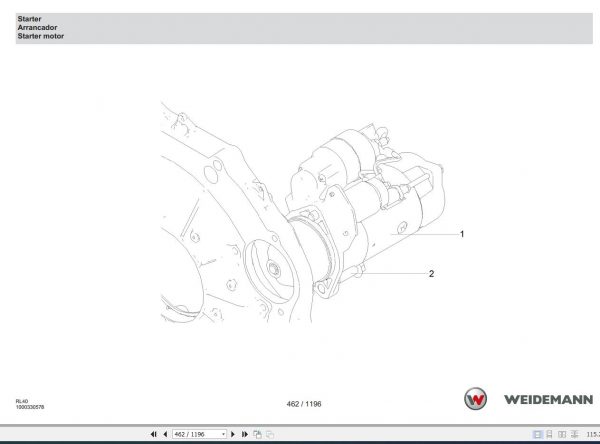Click the go-to-previous-view icon in toolbar
The image size is (600, 444).
258,434
